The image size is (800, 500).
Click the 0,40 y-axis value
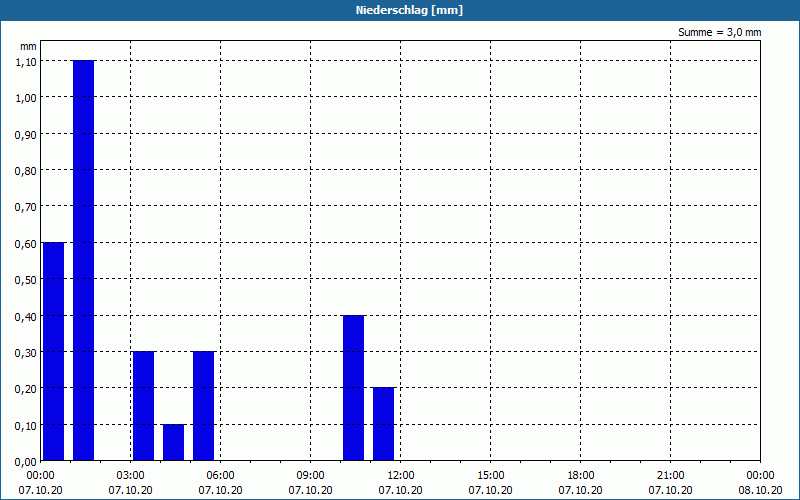pos(26,317)
